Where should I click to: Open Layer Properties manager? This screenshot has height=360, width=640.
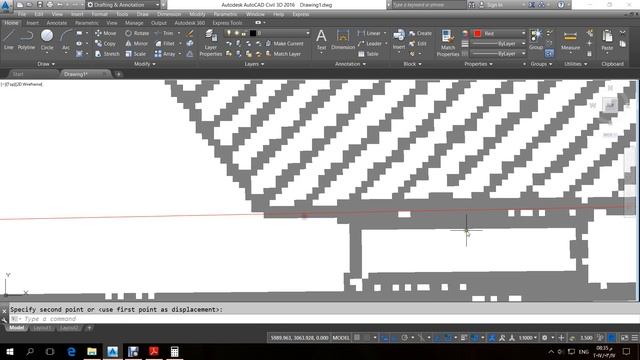[x=211, y=43]
